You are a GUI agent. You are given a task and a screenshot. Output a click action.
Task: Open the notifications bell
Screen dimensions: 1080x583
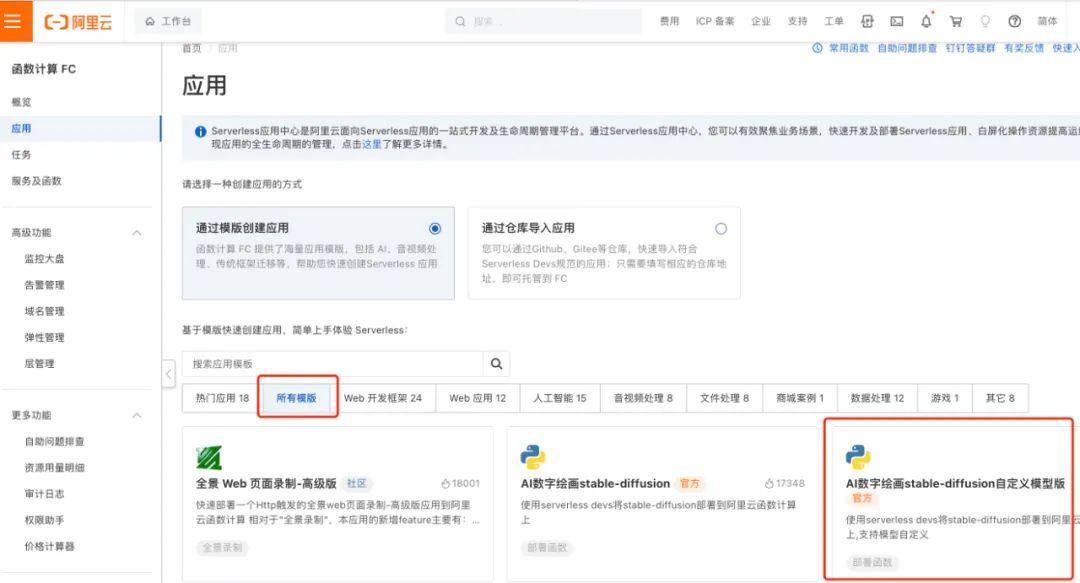click(926, 21)
